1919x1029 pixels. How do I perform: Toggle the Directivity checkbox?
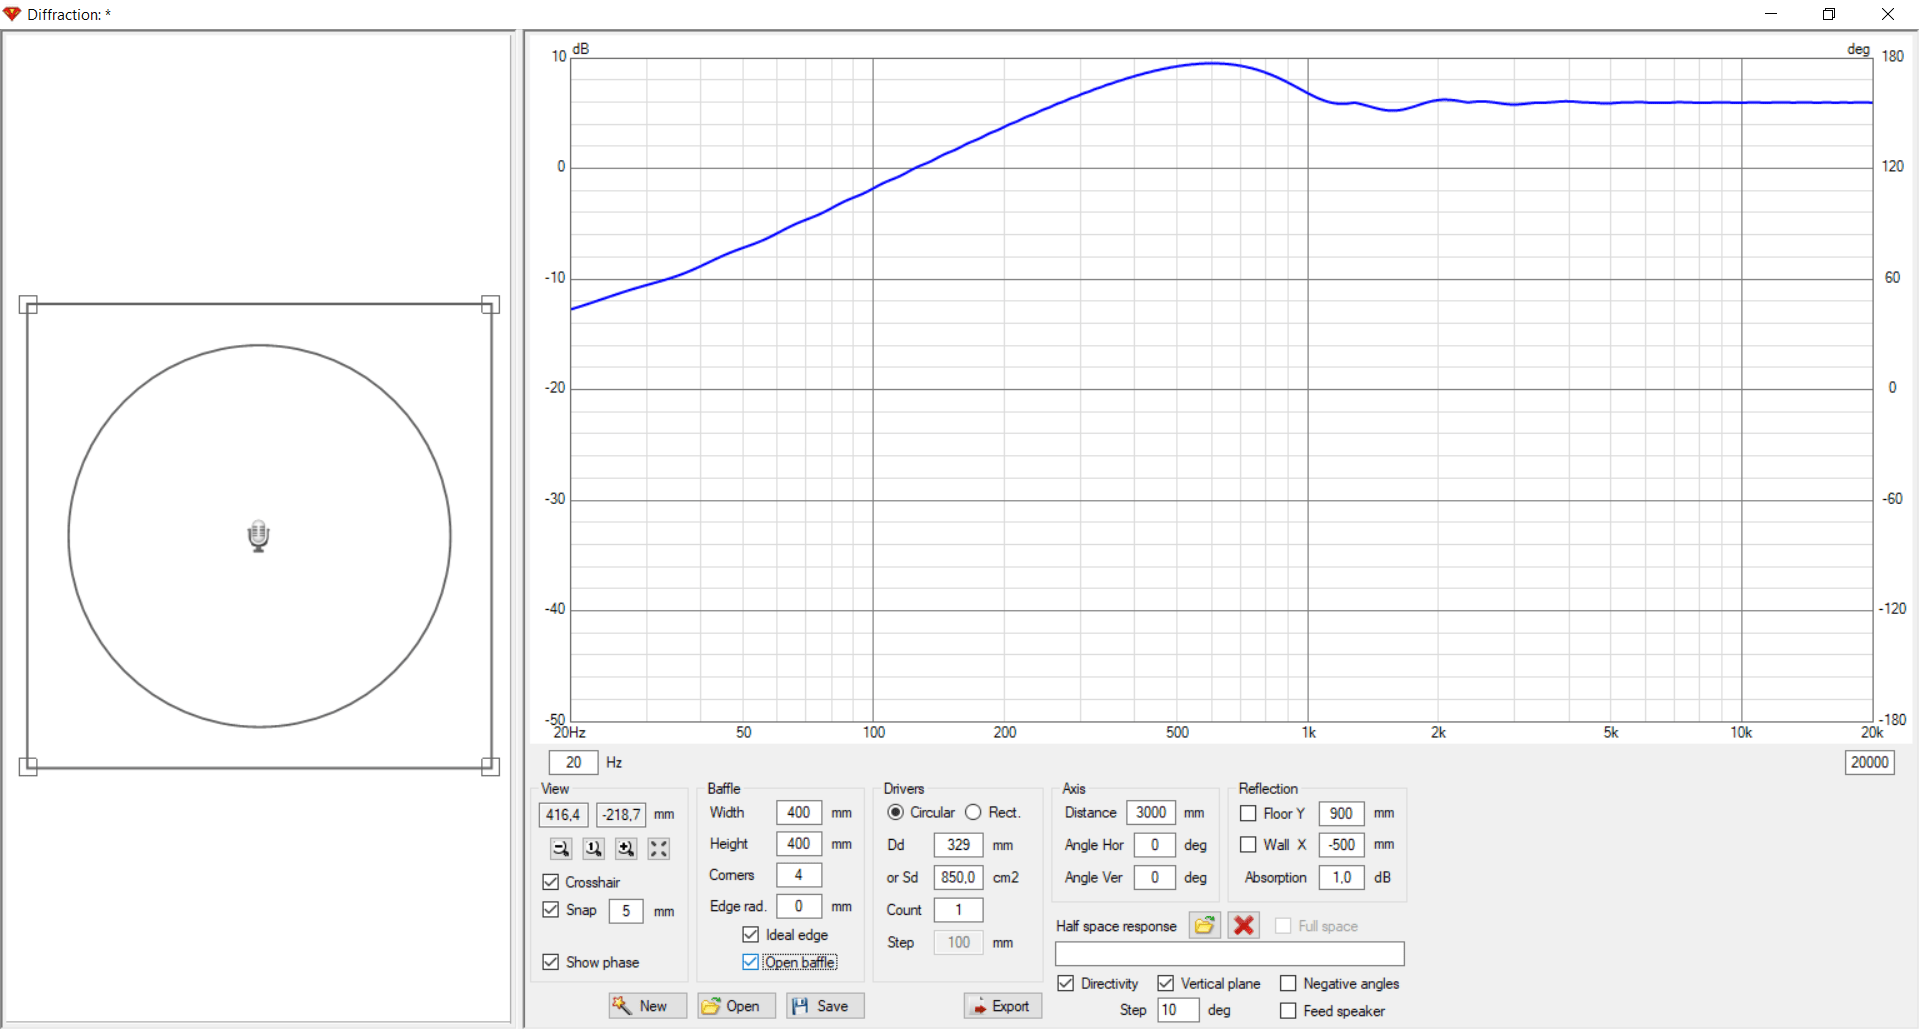[x=1066, y=984]
